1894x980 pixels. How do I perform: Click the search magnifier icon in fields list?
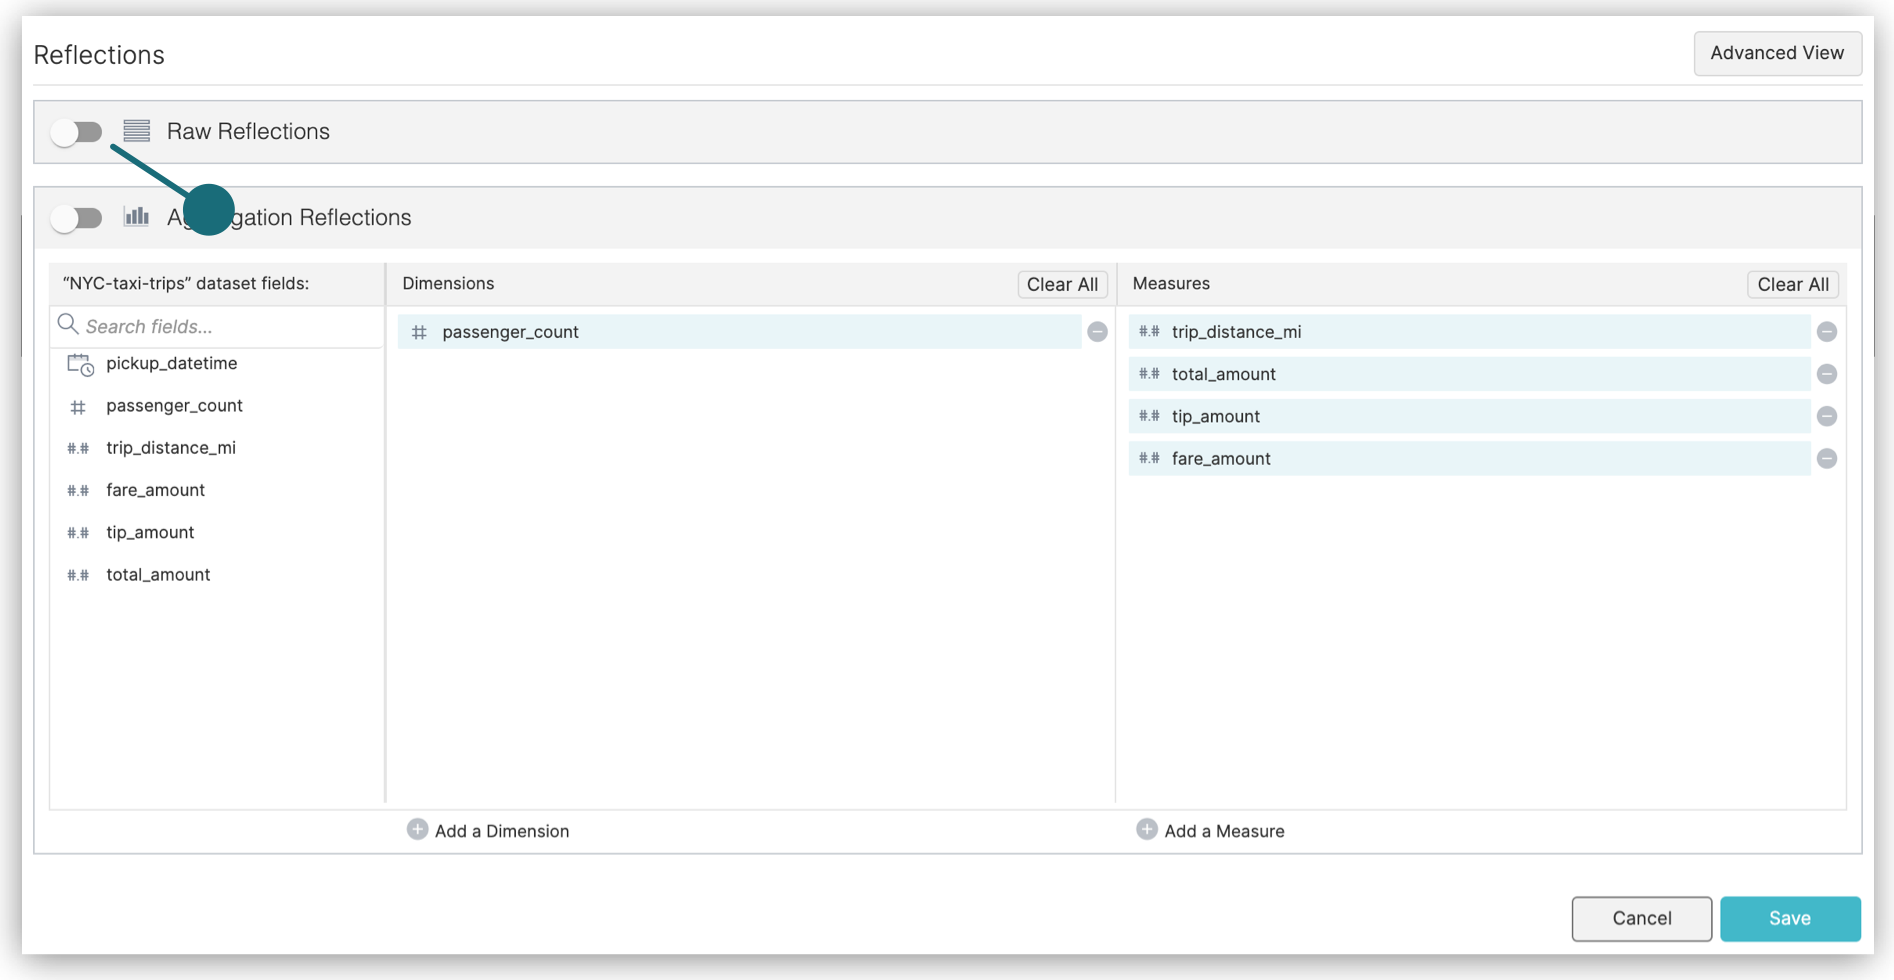[68, 325]
